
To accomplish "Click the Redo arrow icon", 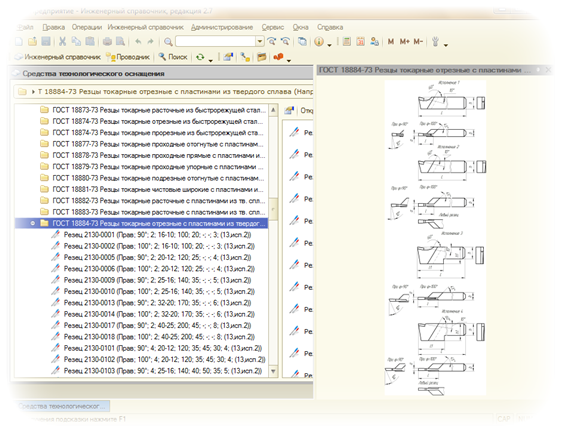I will (151, 42).
